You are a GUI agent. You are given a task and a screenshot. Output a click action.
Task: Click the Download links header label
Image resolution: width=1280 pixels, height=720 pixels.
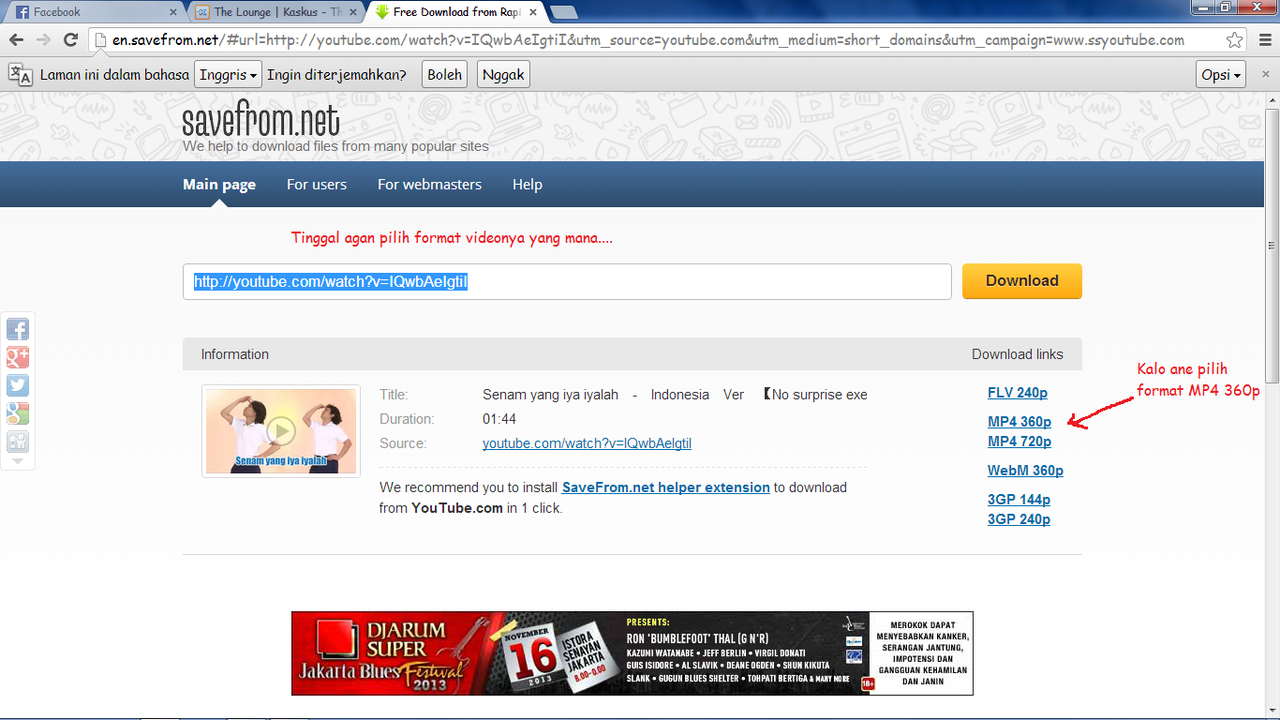1017,354
